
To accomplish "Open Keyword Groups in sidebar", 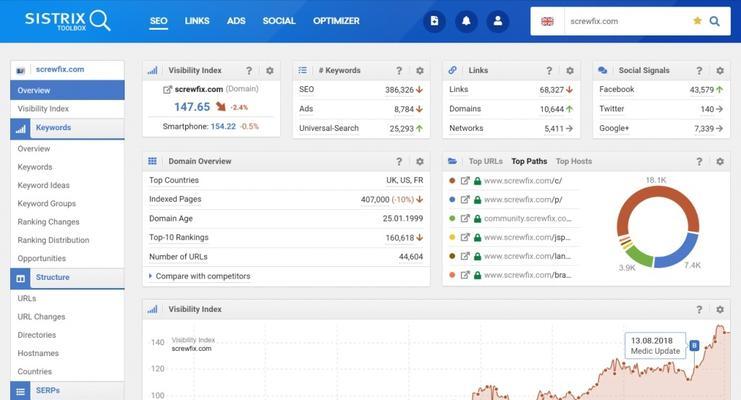I will pyautogui.click(x=46, y=204).
